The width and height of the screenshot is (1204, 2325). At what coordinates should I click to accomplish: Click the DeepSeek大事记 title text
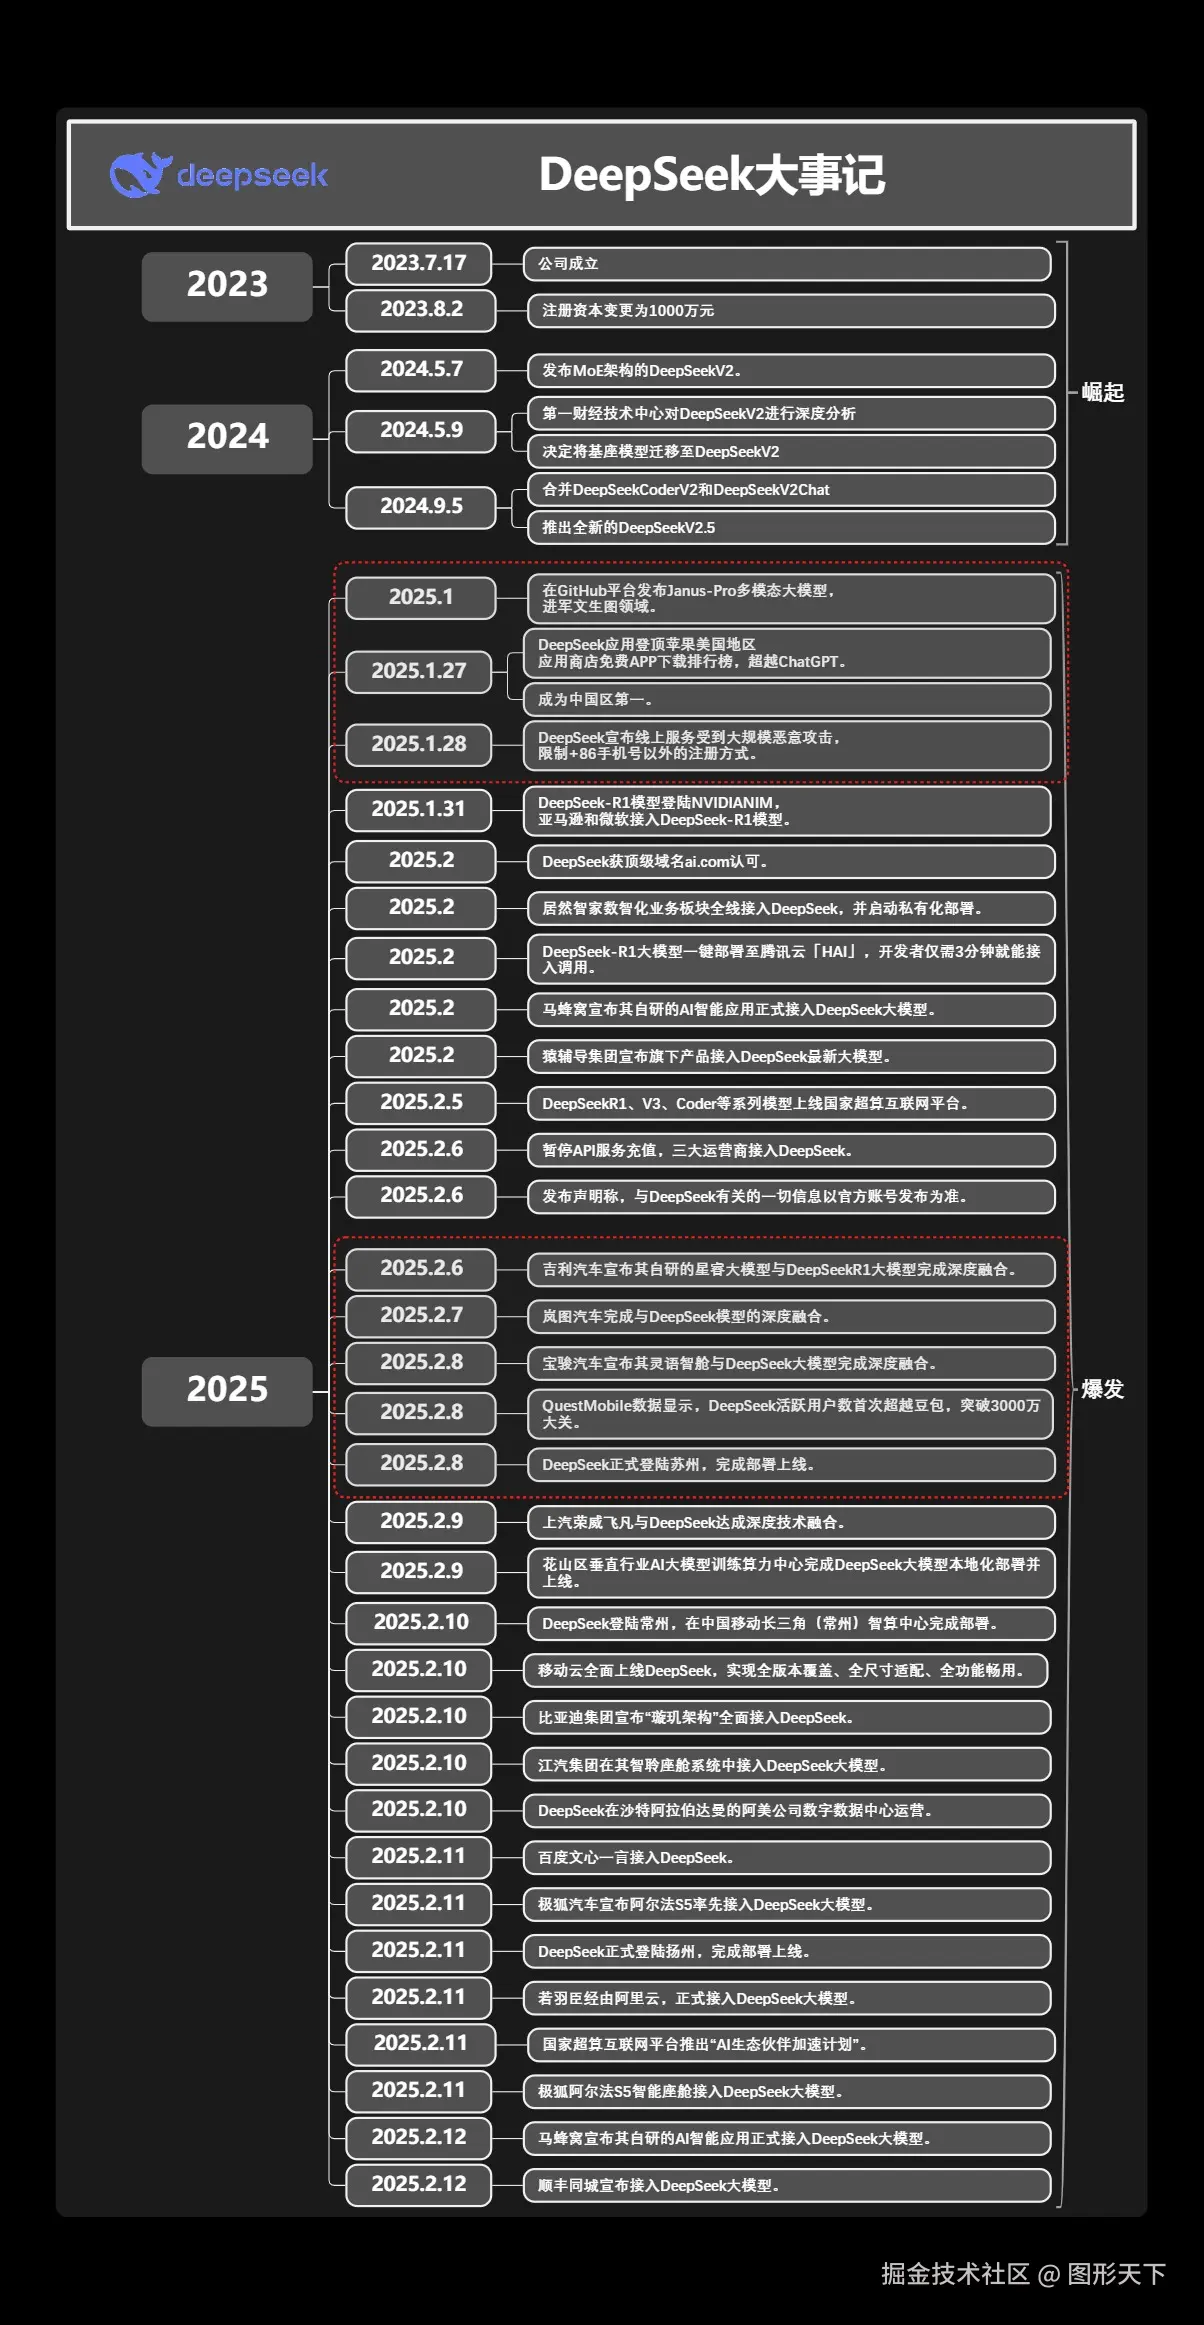(x=712, y=175)
